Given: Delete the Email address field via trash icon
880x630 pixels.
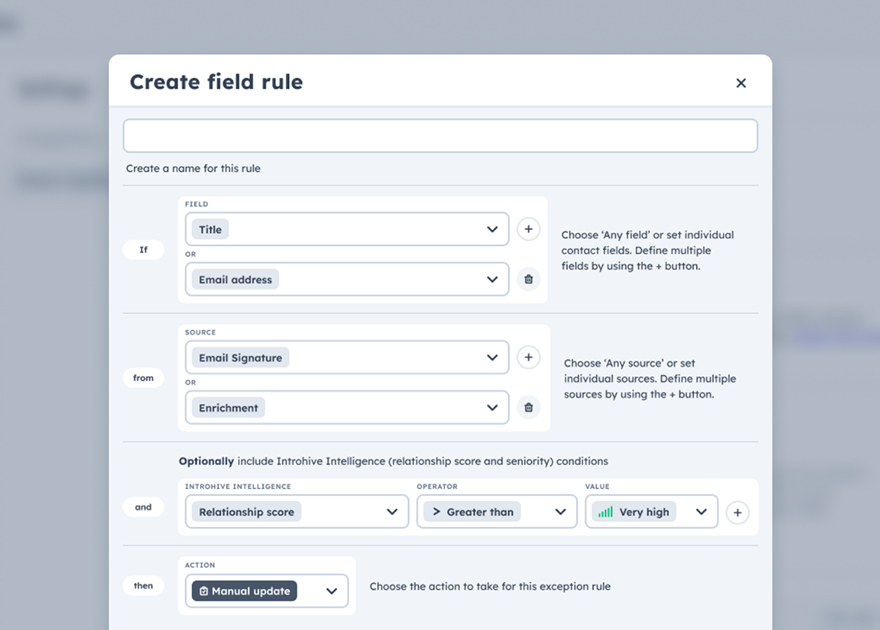Looking at the screenshot, I should (x=528, y=279).
